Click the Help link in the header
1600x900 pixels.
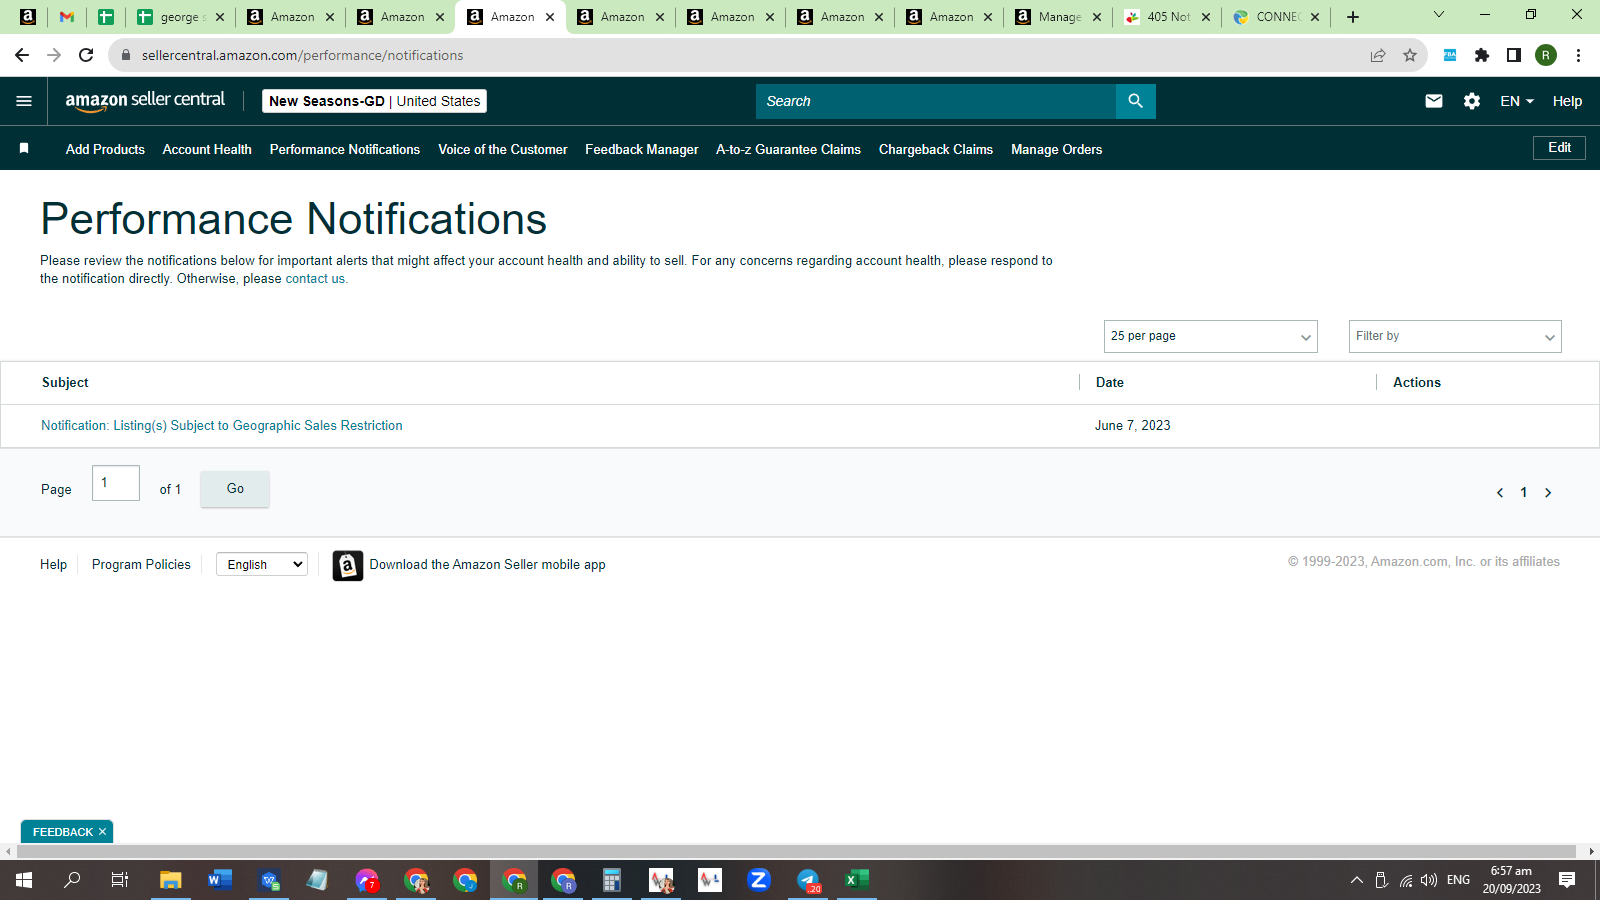pos(1567,101)
